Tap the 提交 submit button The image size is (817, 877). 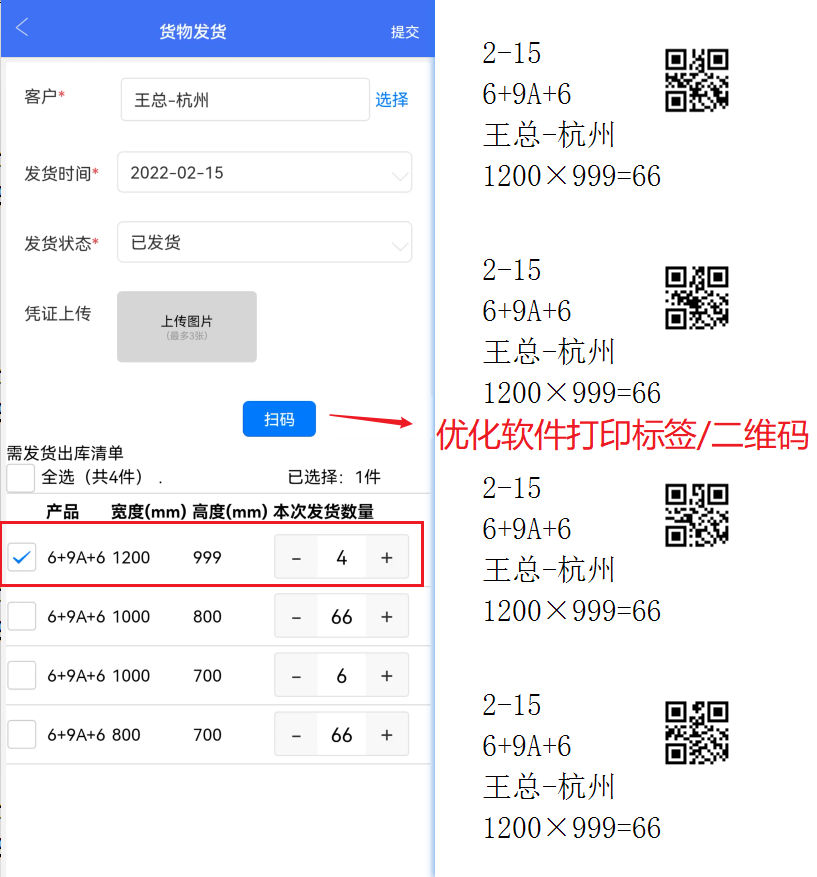(x=405, y=32)
